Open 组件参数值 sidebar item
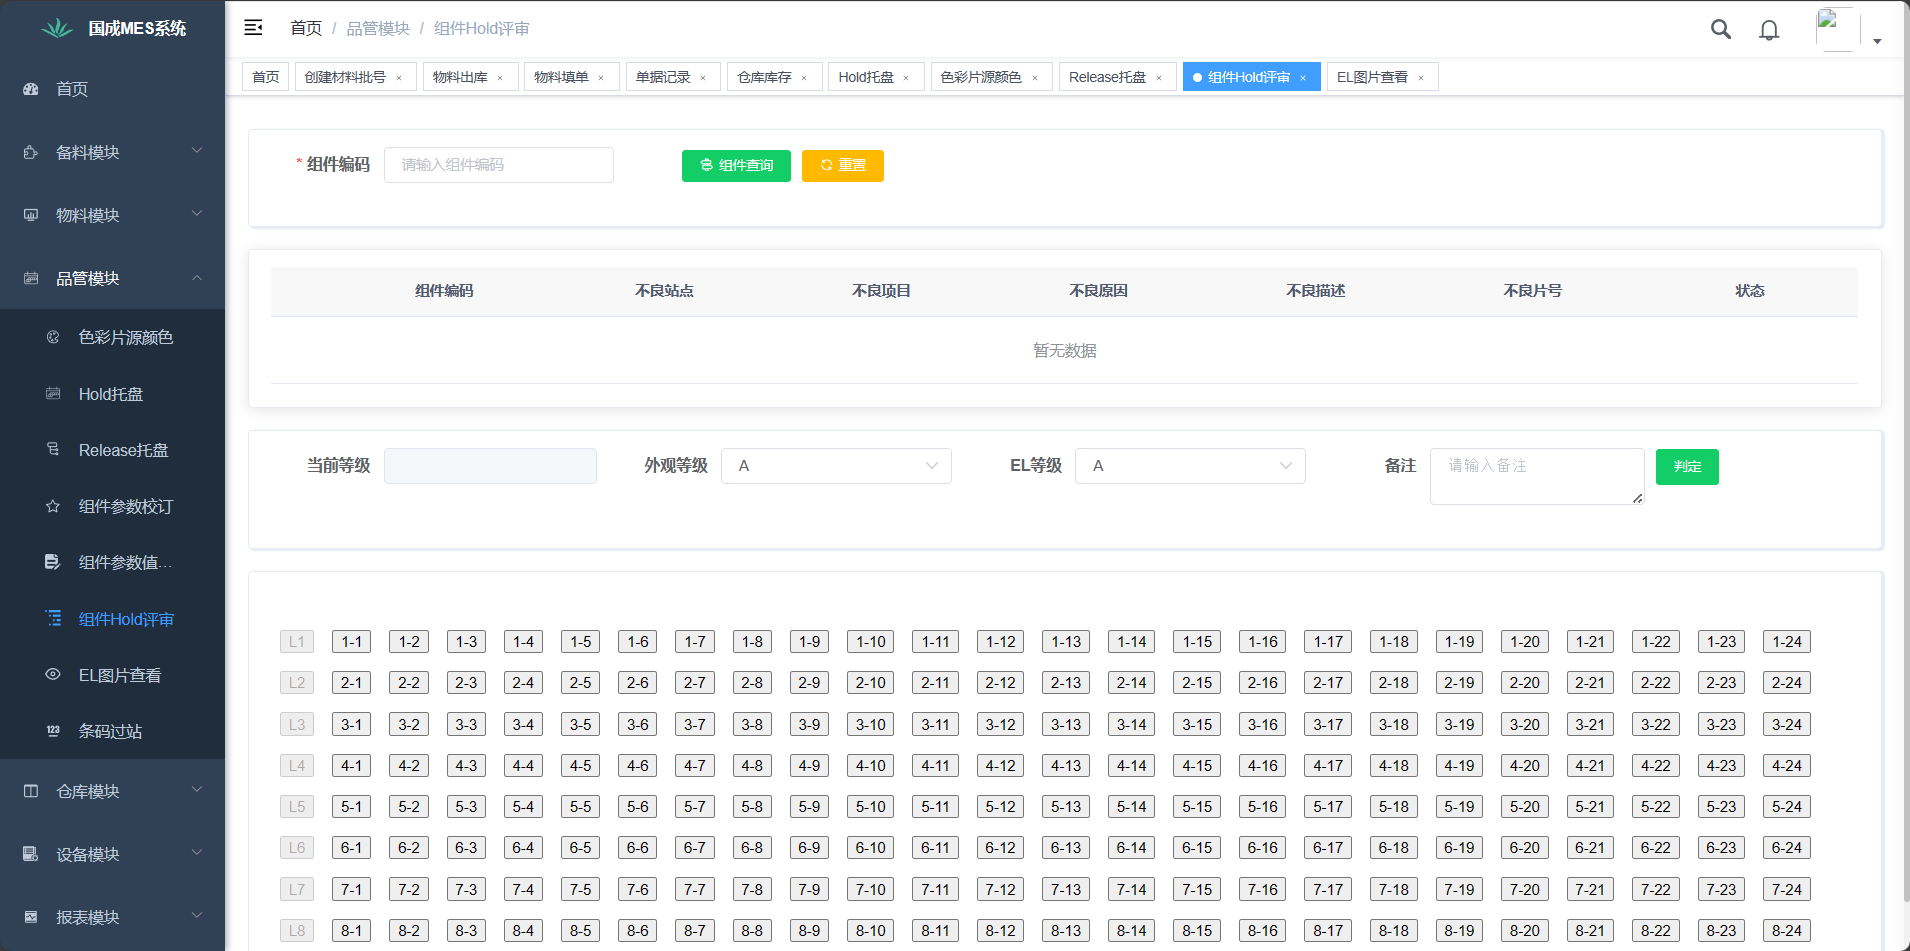 point(112,562)
